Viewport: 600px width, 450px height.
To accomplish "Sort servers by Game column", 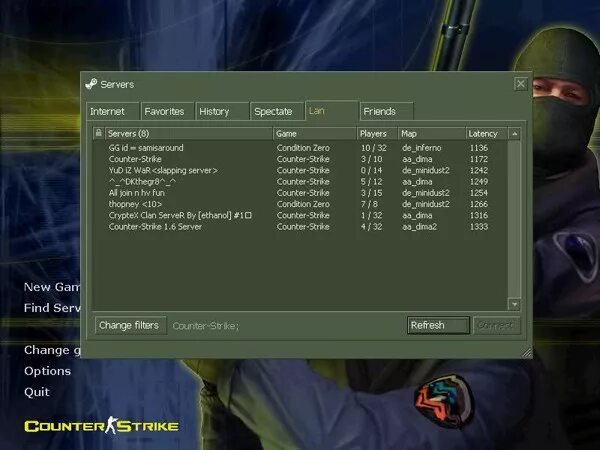I will click(315, 134).
